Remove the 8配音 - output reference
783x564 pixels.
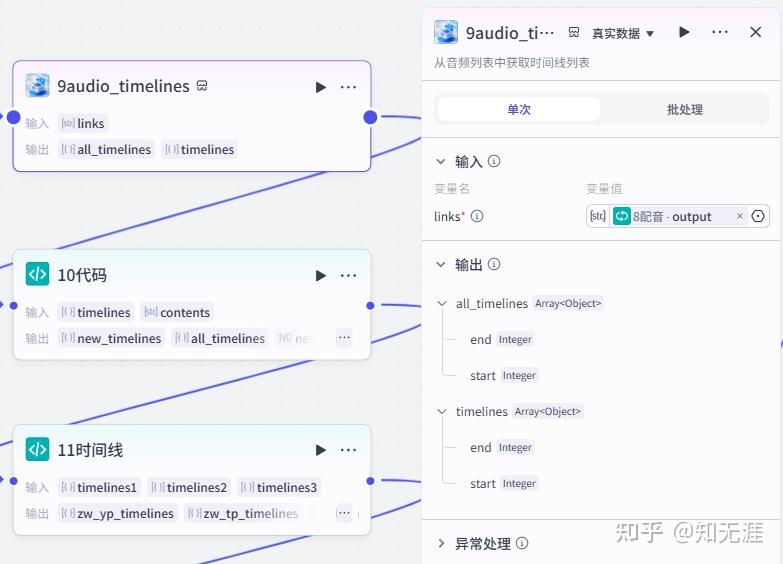click(740, 216)
